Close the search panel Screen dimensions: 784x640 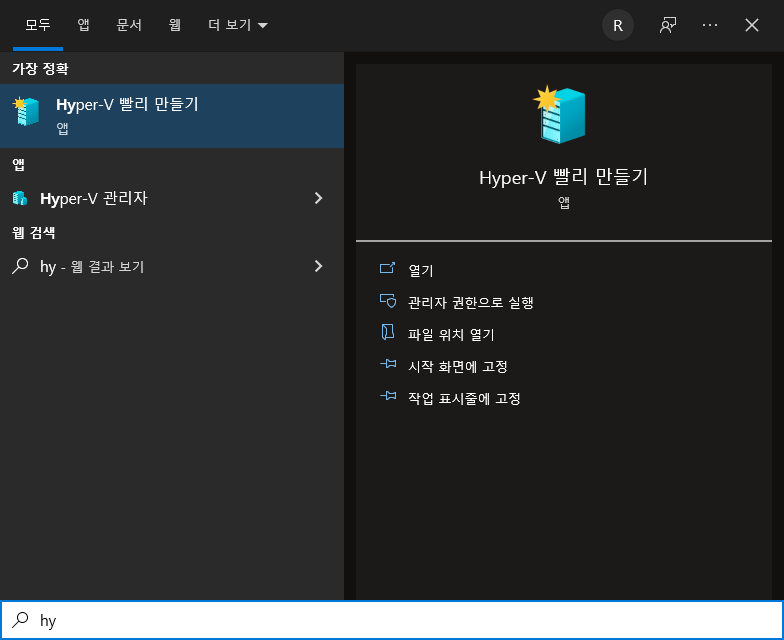point(752,25)
